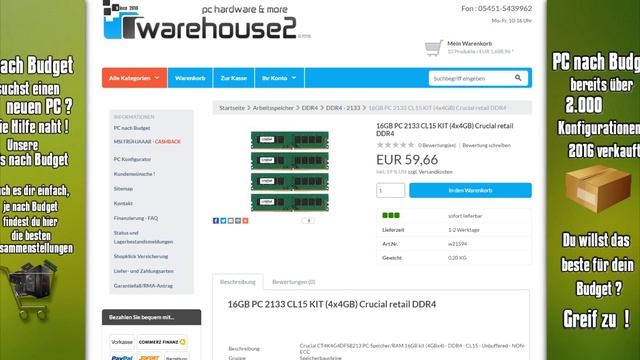Open Garantiefall/RMA-Antrag link
Screen dimensions: 640x360
(143, 286)
